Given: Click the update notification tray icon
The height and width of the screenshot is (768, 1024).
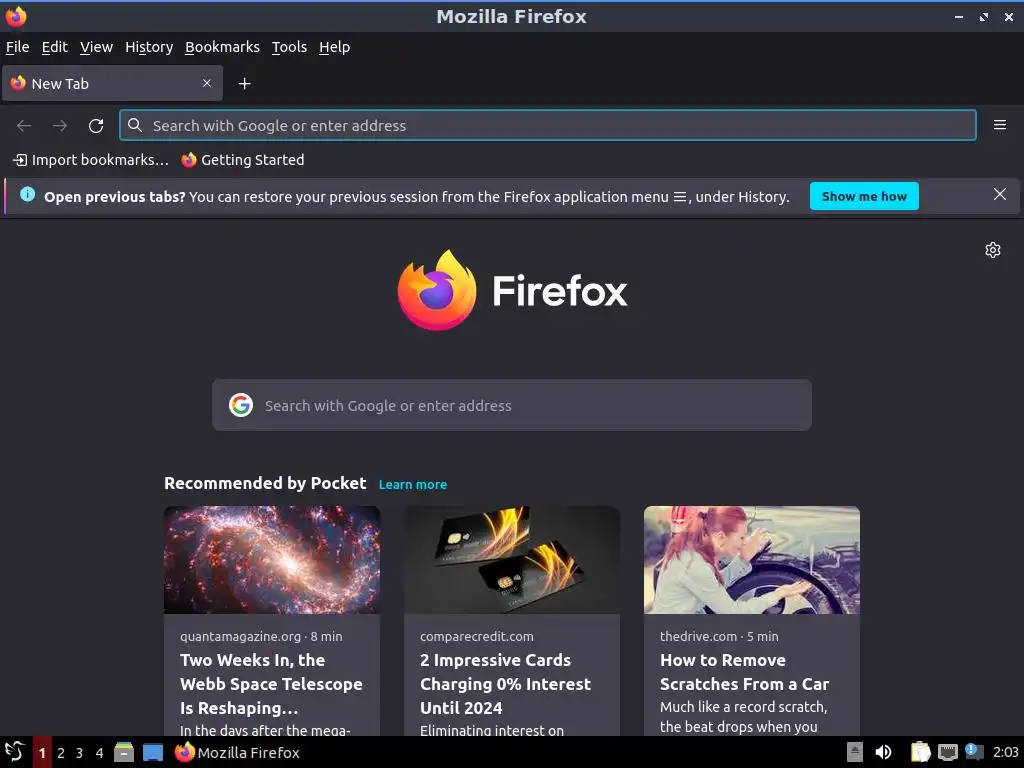Looking at the screenshot, I should (x=974, y=751).
